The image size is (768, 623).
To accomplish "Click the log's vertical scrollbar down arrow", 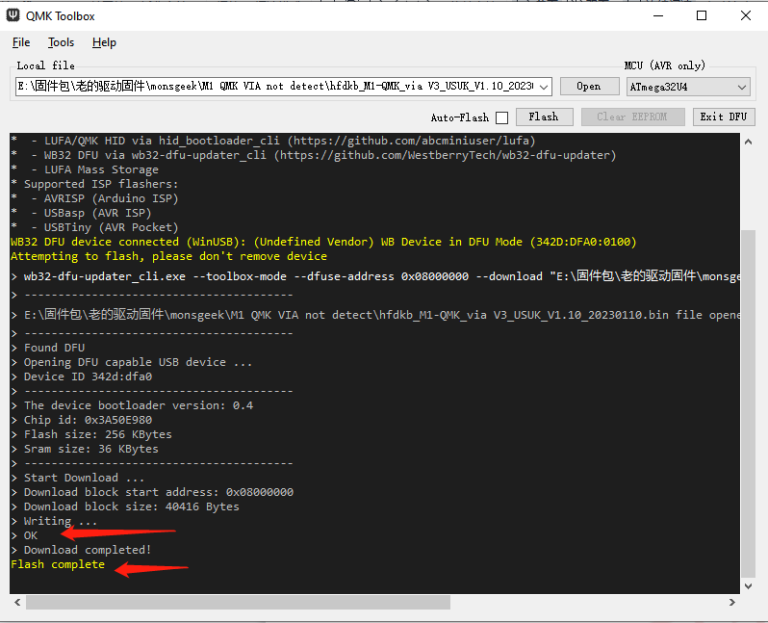I will click(748, 586).
